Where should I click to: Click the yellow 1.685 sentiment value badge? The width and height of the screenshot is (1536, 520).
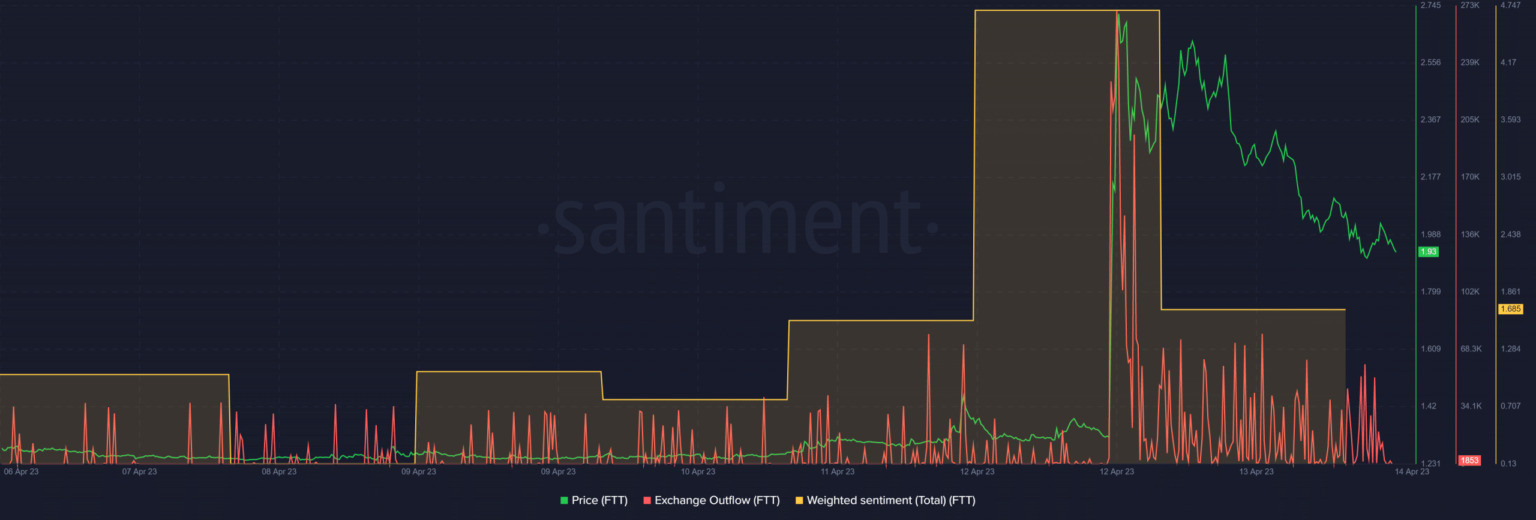1509,309
